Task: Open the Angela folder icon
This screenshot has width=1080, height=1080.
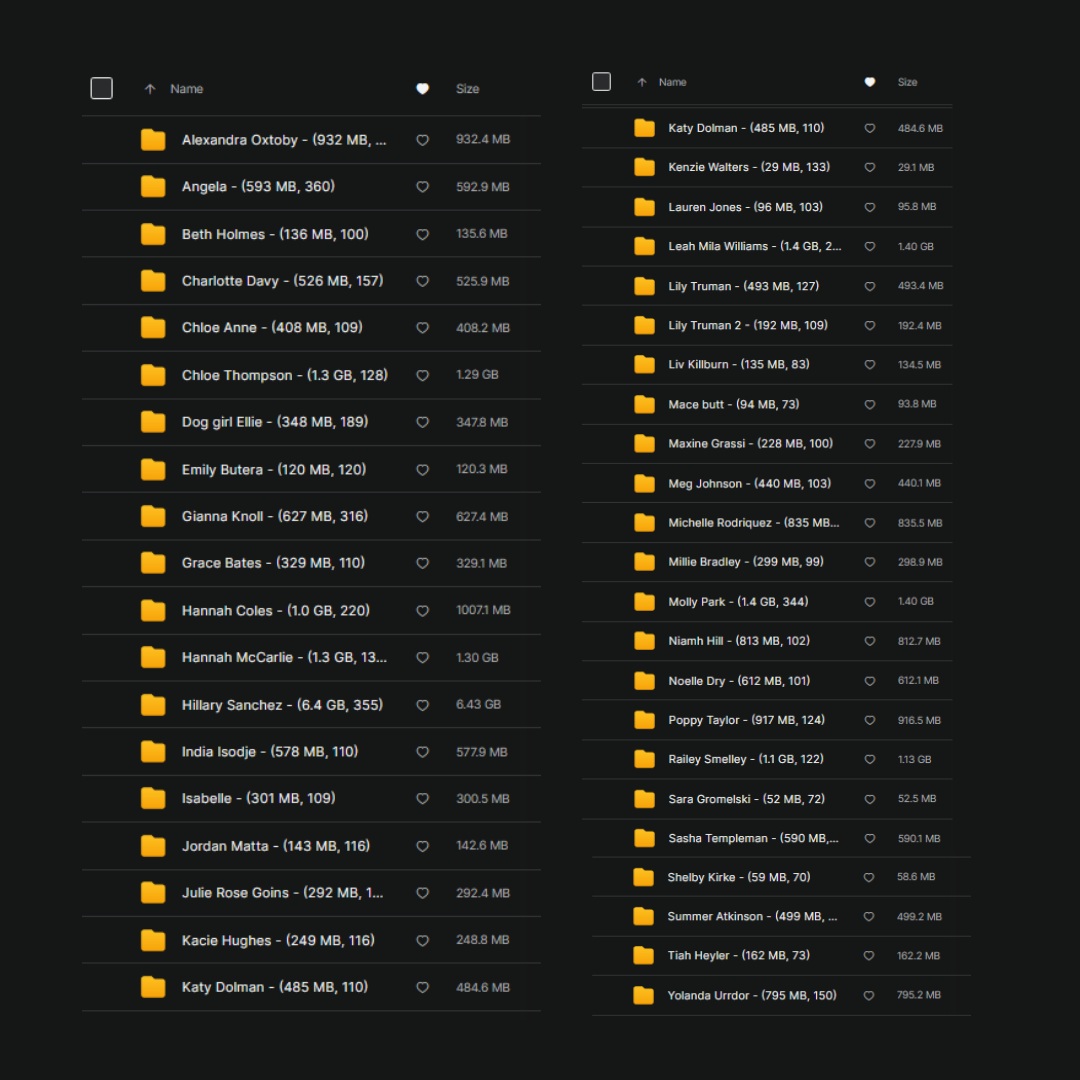Action: (x=153, y=187)
